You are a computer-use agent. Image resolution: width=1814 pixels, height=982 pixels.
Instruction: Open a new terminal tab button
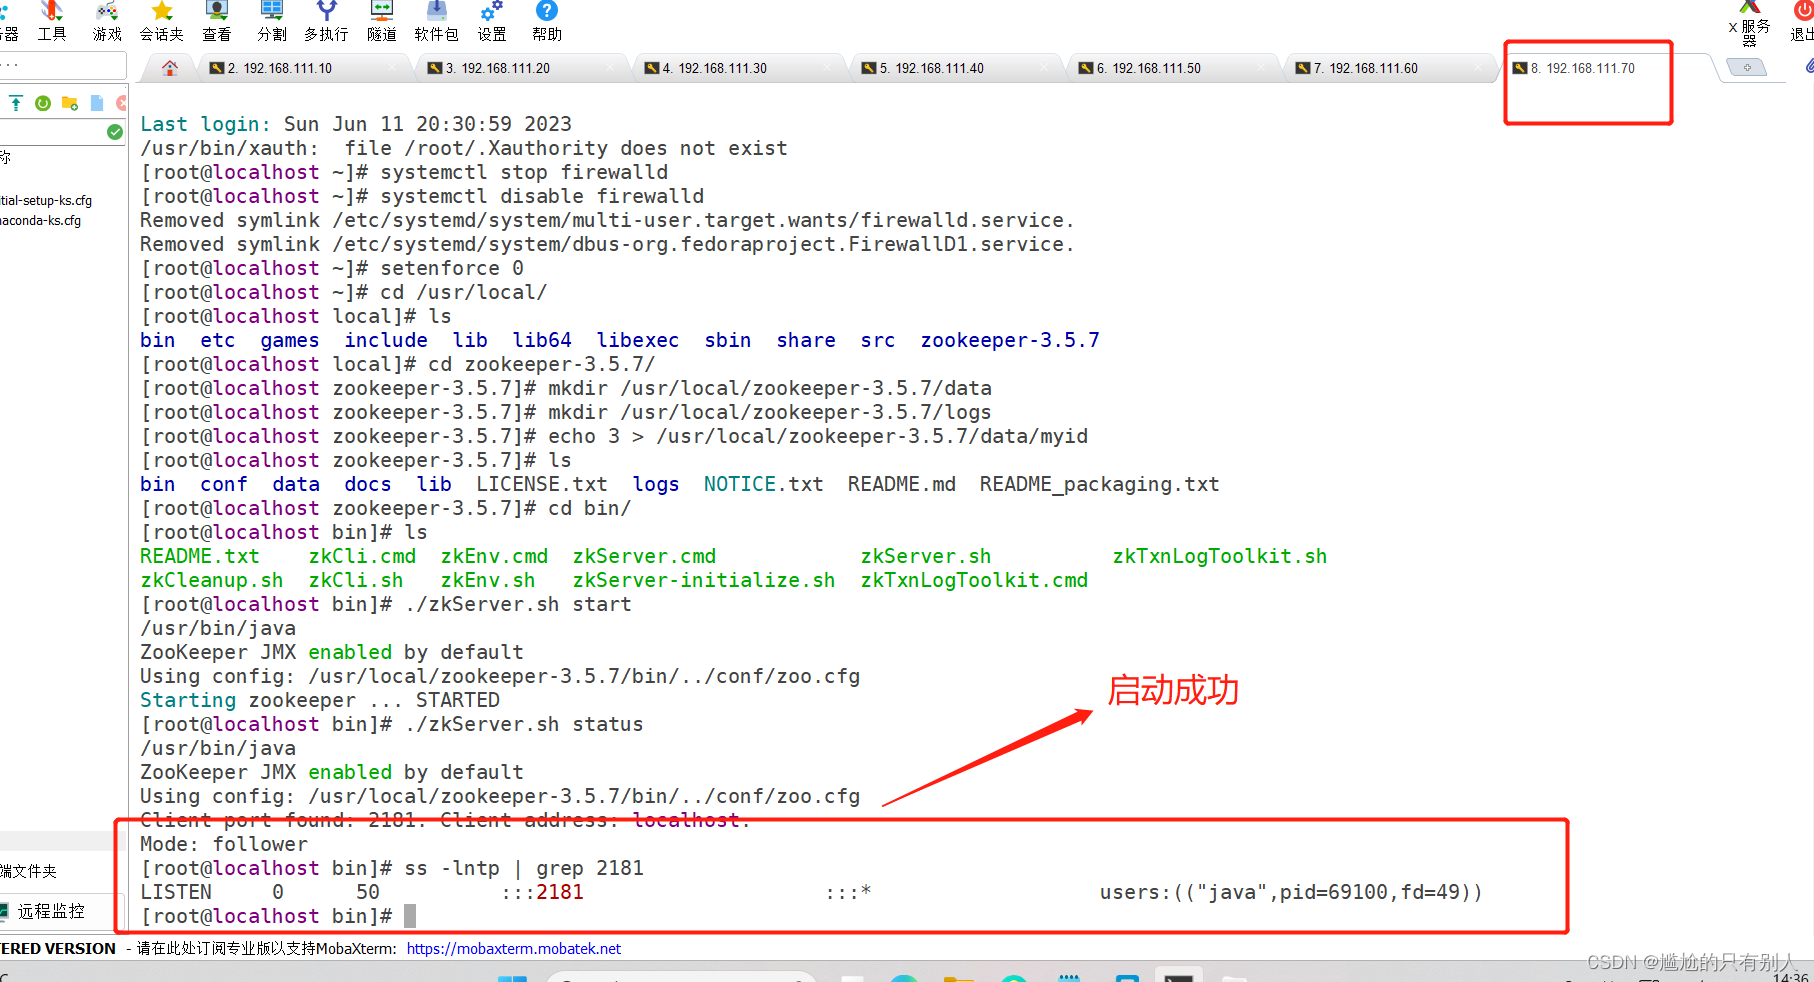(x=1747, y=68)
